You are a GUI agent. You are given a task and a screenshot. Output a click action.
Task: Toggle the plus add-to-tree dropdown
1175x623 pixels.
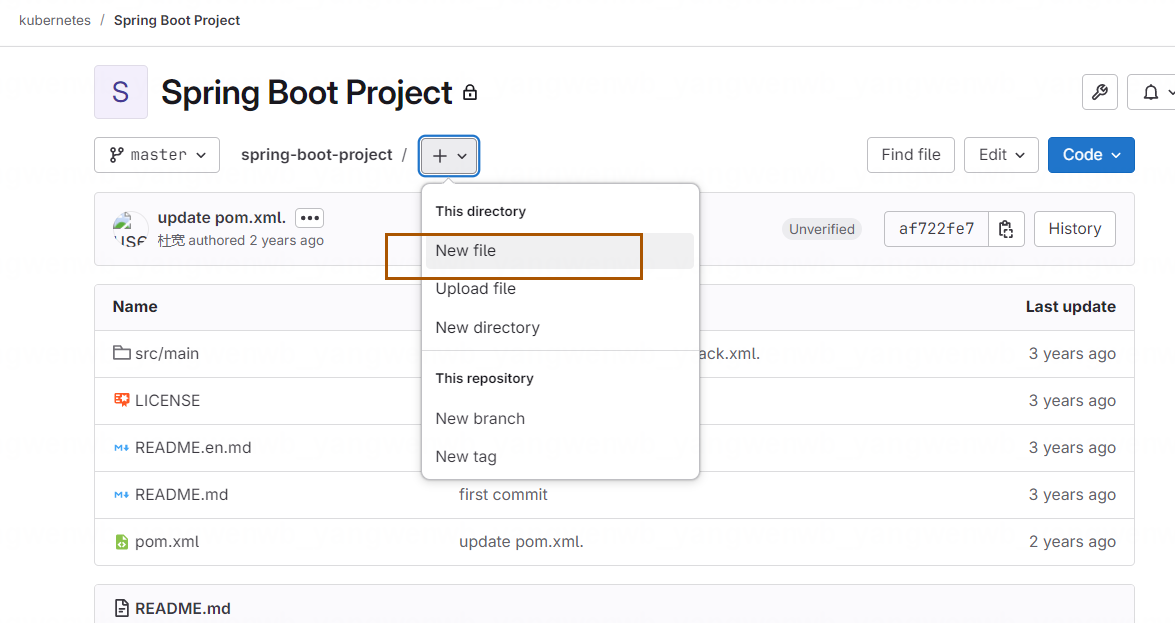449,155
